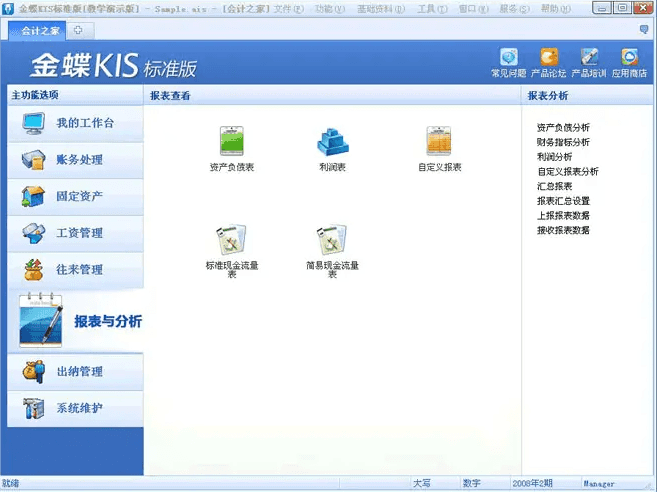The height and width of the screenshot is (492, 658).
Task: Open the 简易现金流量表 icon
Action: pyautogui.click(x=332, y=240)
